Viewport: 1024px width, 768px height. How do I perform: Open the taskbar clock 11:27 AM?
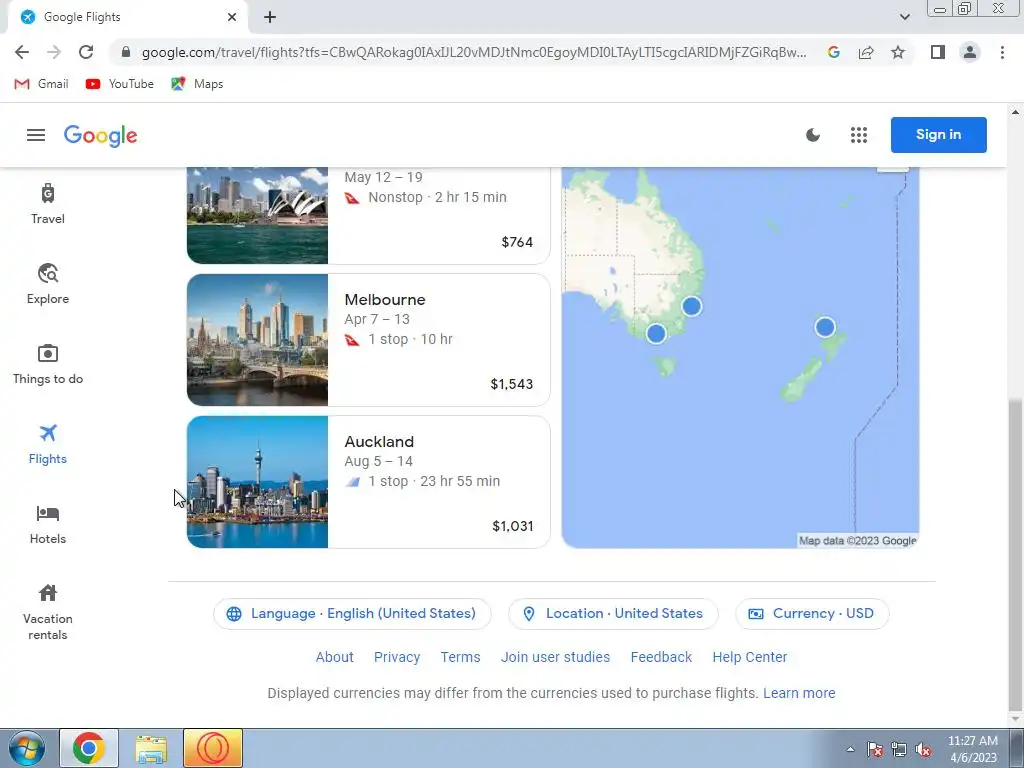coord(972,749)
